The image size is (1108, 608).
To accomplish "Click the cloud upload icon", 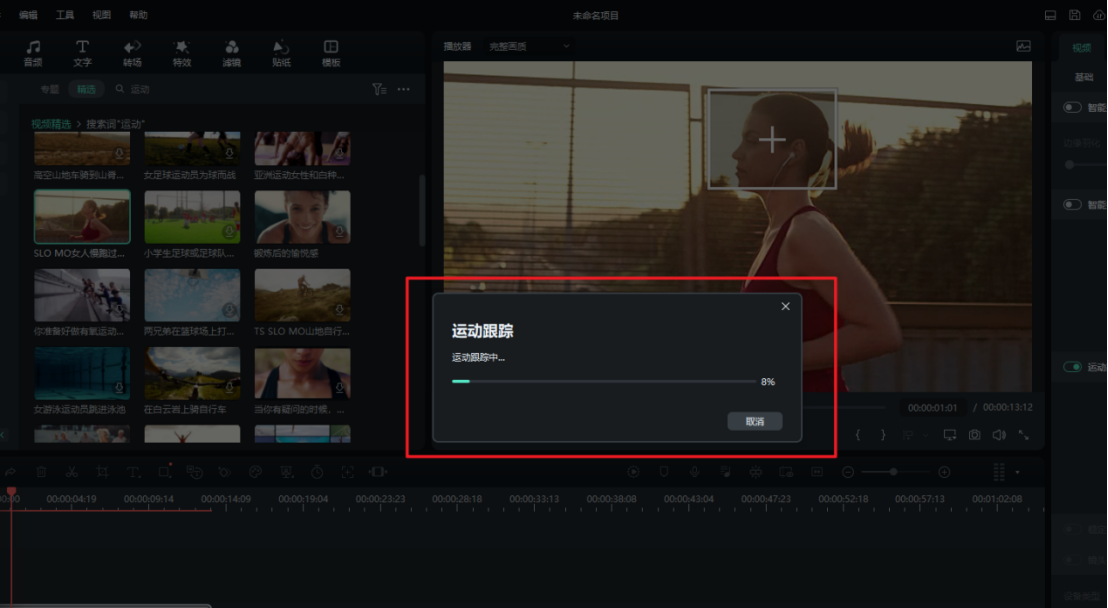I will click(1099, 15).
